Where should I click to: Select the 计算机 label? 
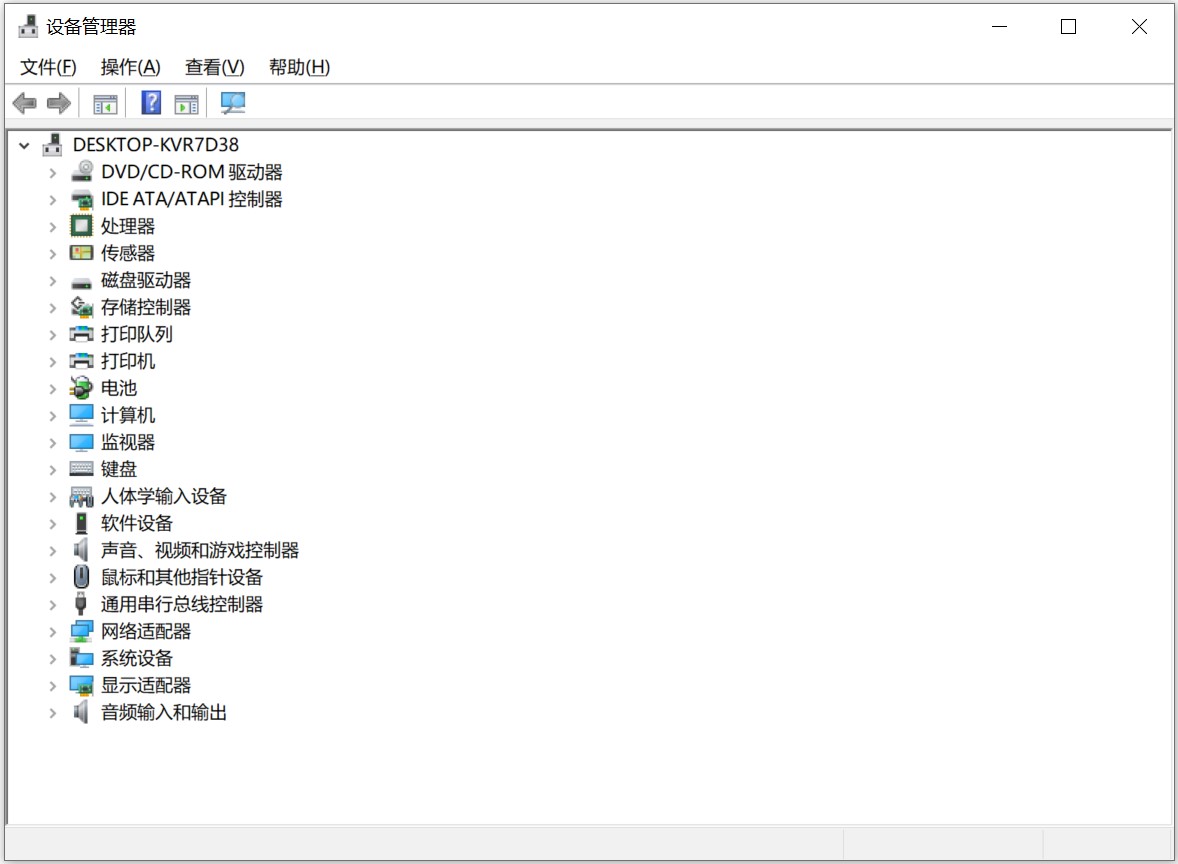point(128,415)
